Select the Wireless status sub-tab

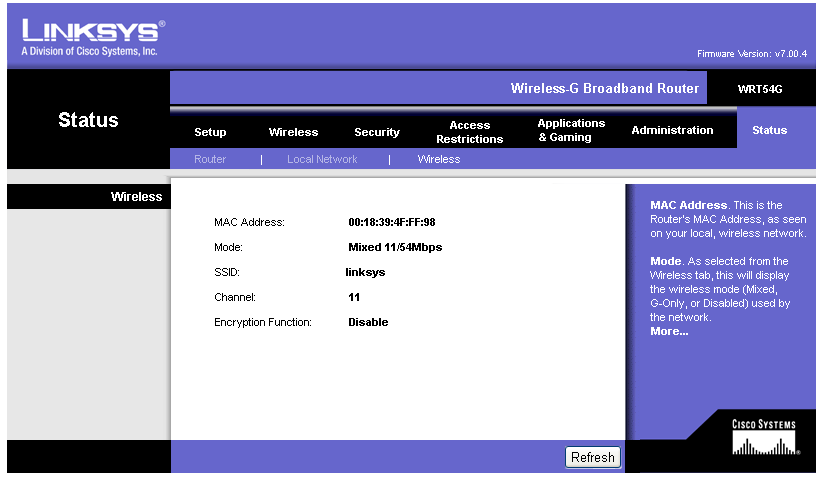click(439, 159)
